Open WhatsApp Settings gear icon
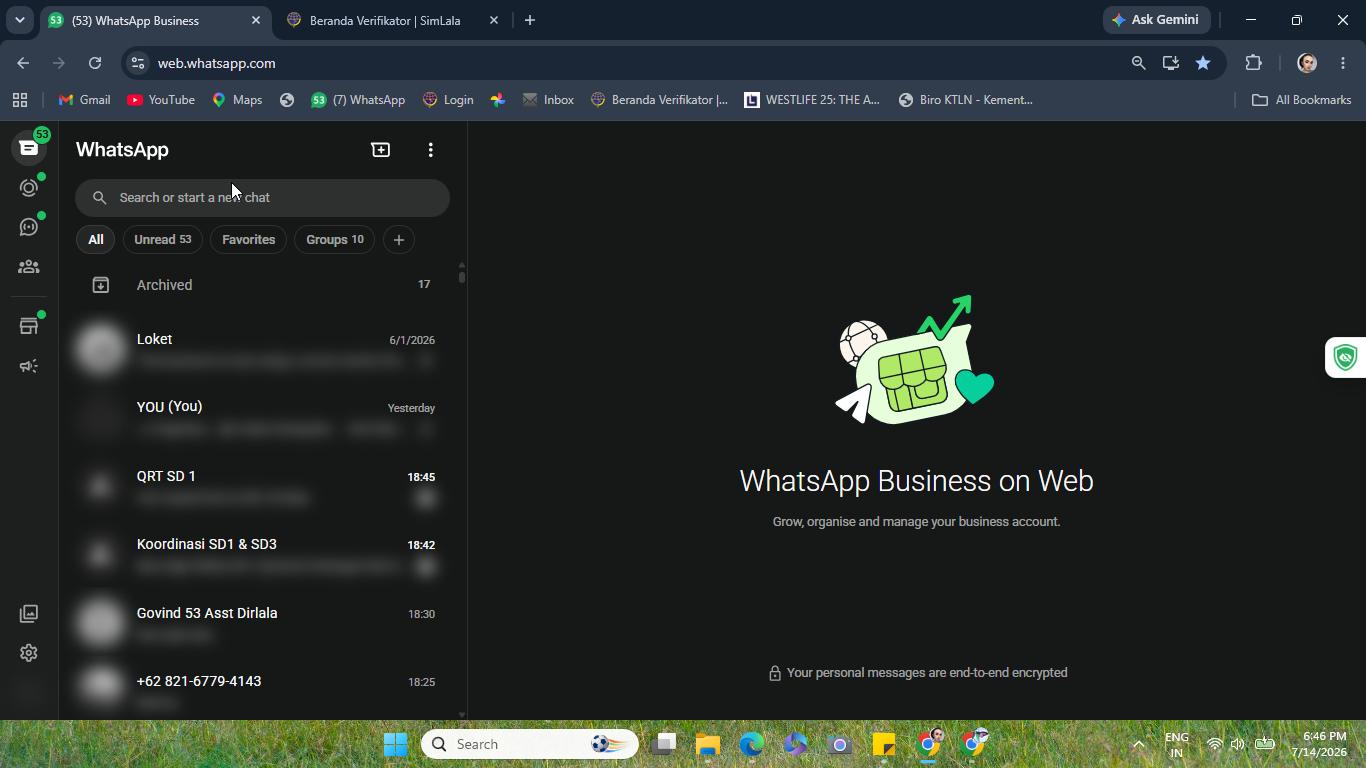Image resolution: width=1366 pixels, height=768 pixels. coord(29,653)
